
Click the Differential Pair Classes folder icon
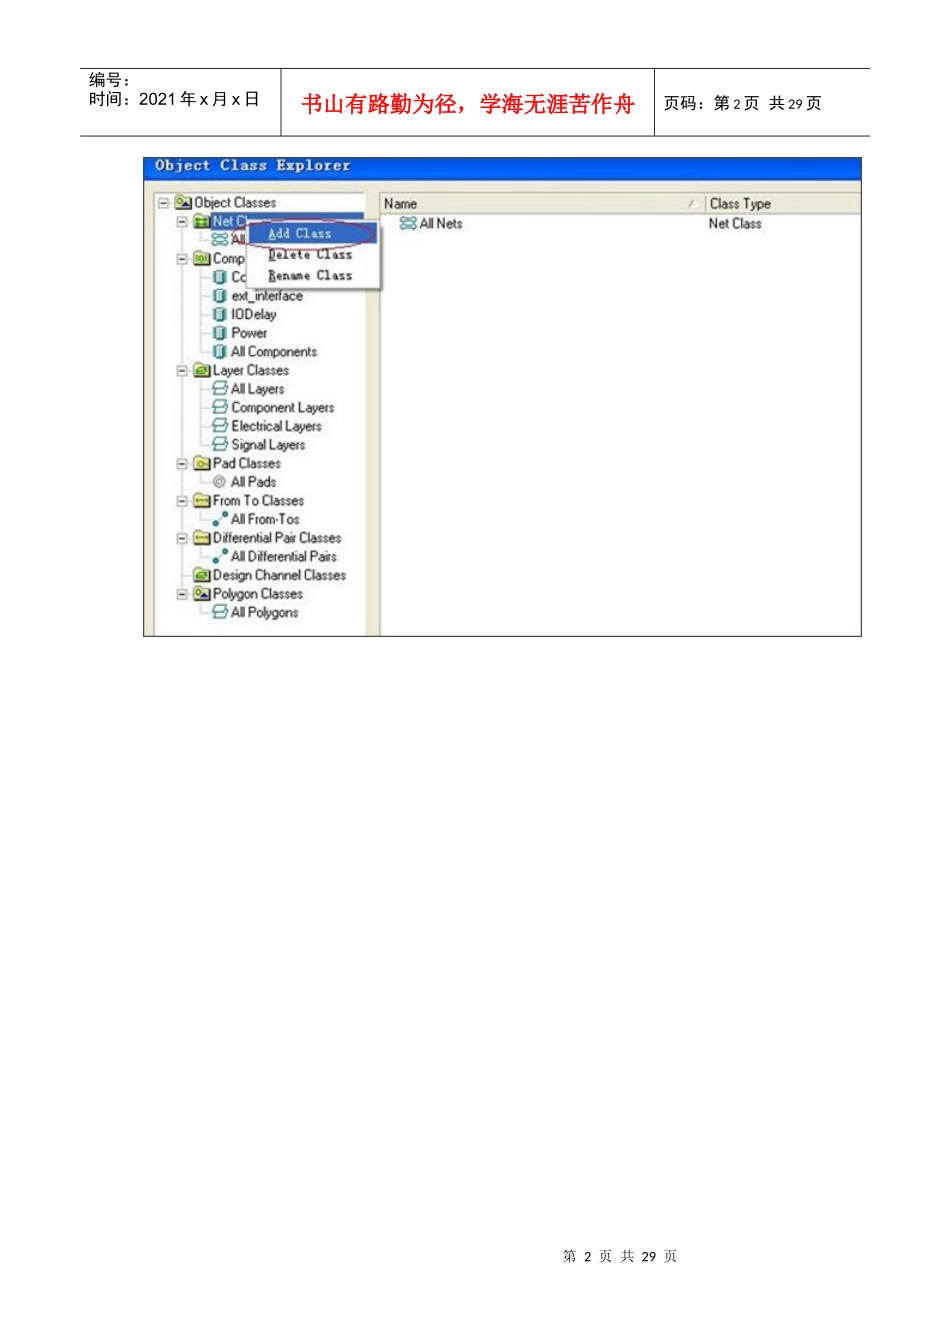202,538
